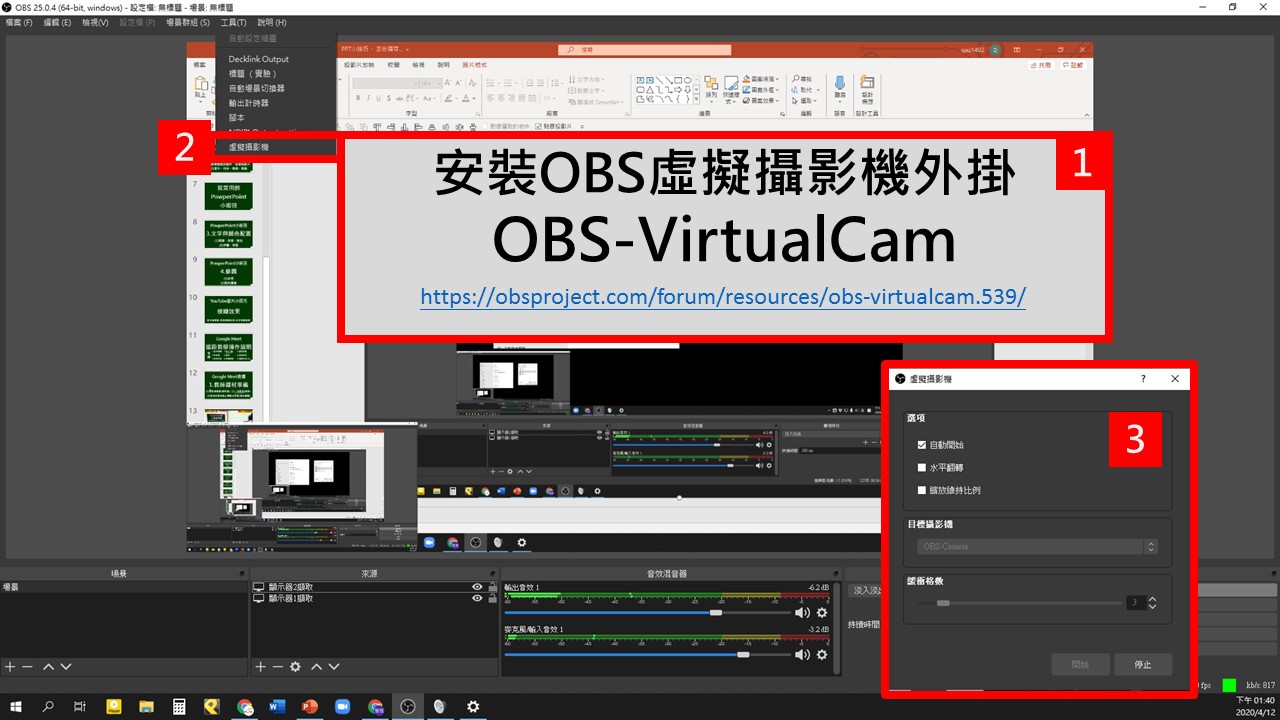
Task: Open the 場景群組 (S) menu
Action: [x=188, y=22]
